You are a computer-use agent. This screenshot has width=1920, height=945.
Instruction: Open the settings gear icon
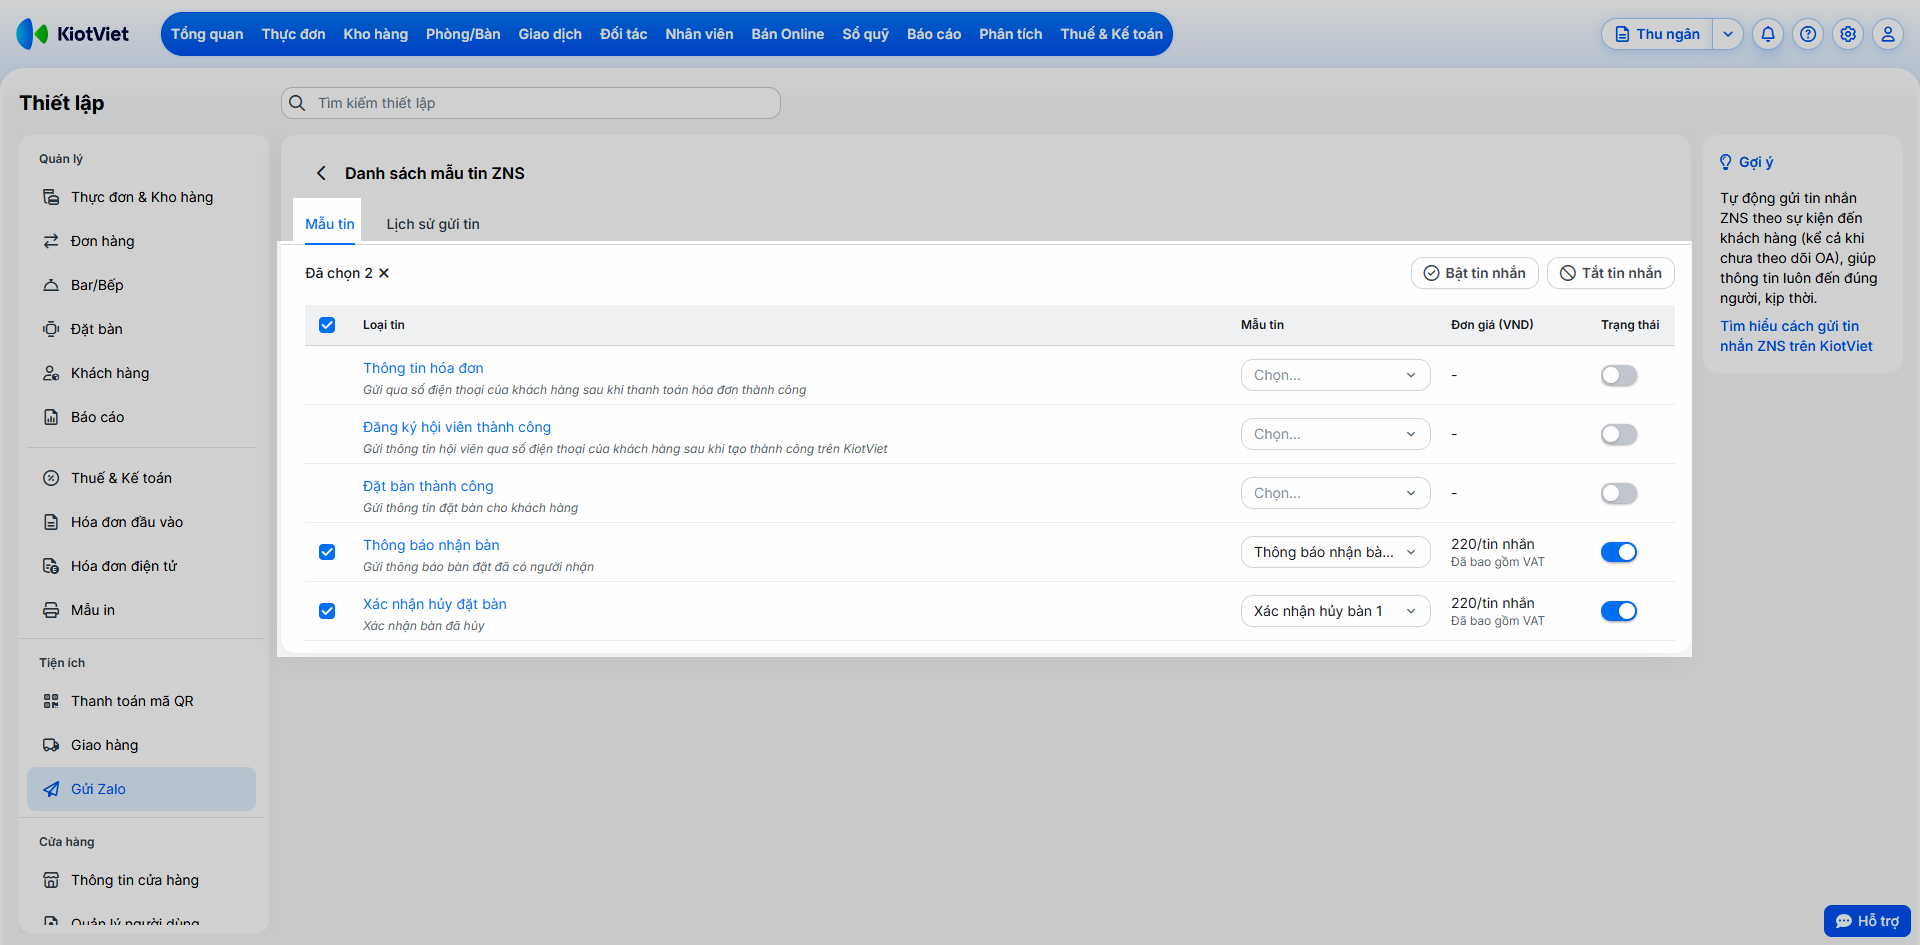coord(1848,34)
